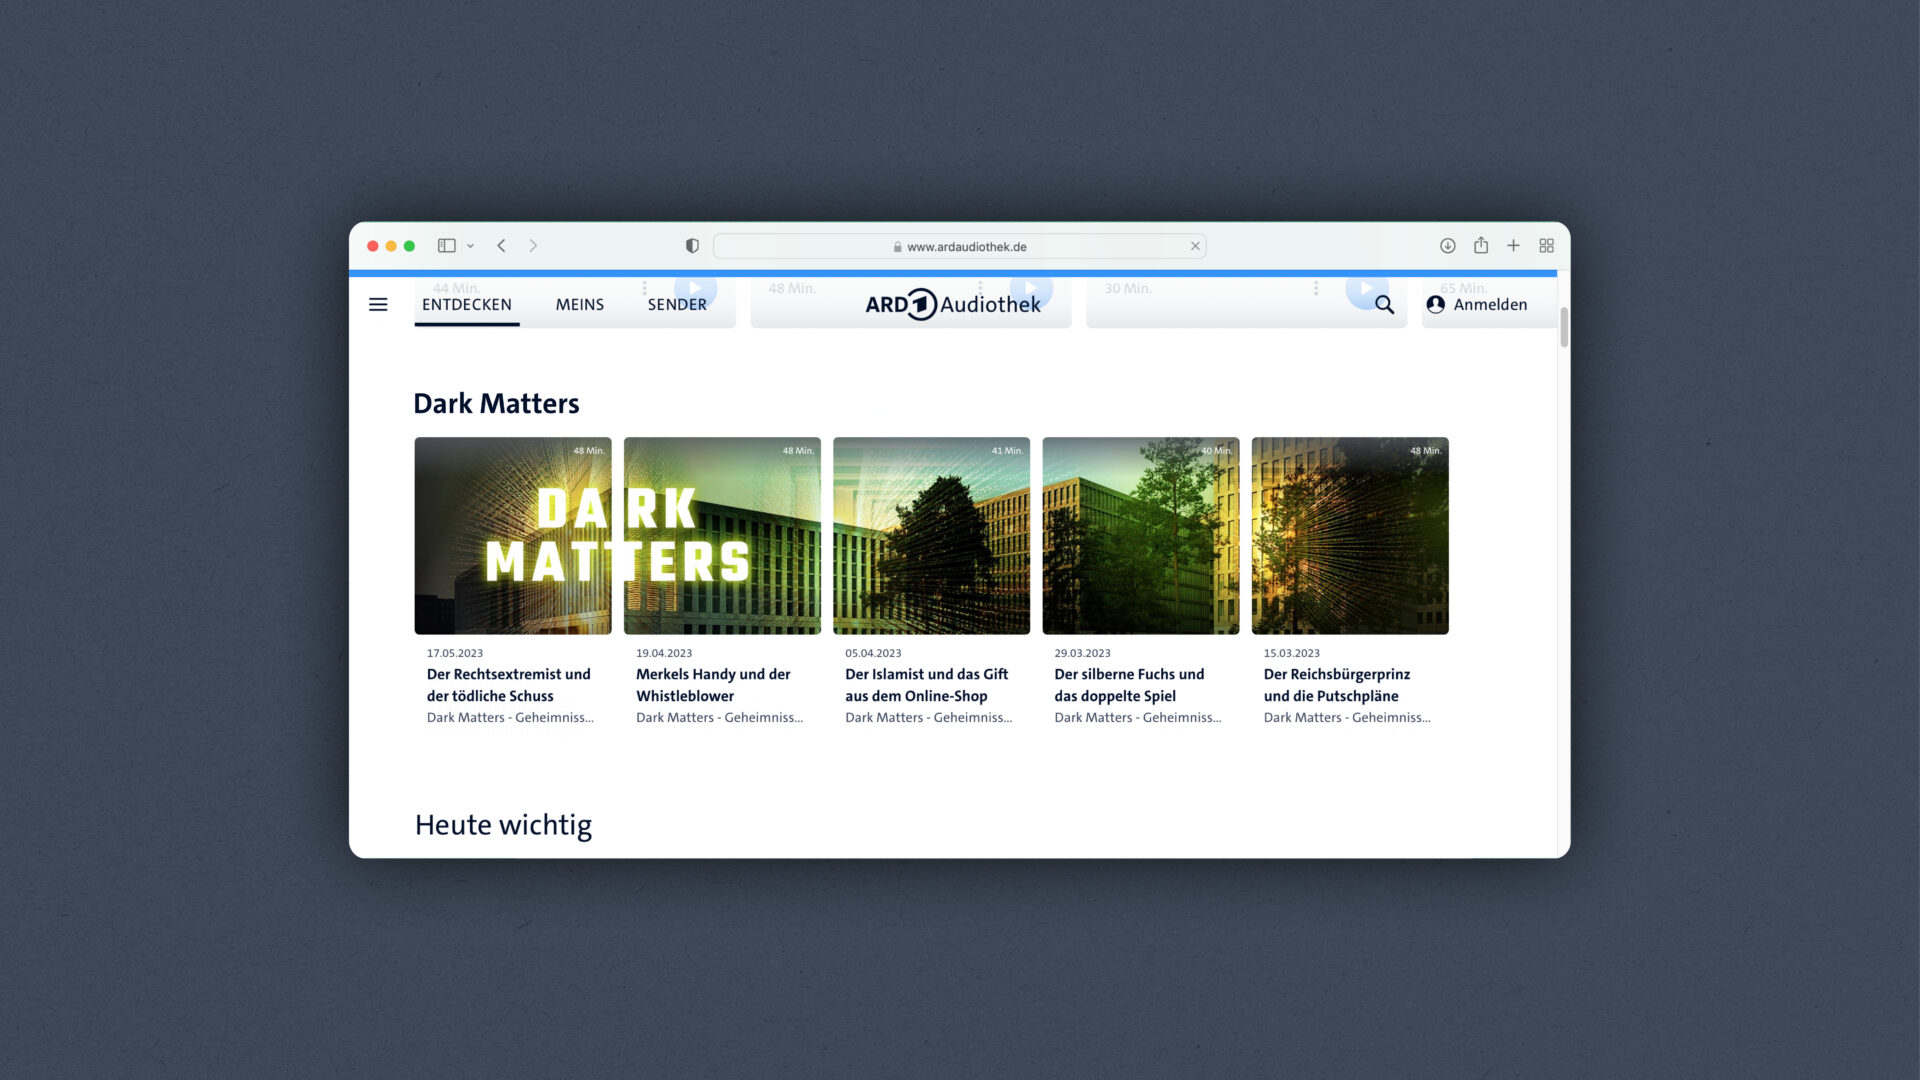Click the address bar with ardaudiothek.de
Image resolution: width=1920 pixels, height=1080 pixels.
(960, 246)
